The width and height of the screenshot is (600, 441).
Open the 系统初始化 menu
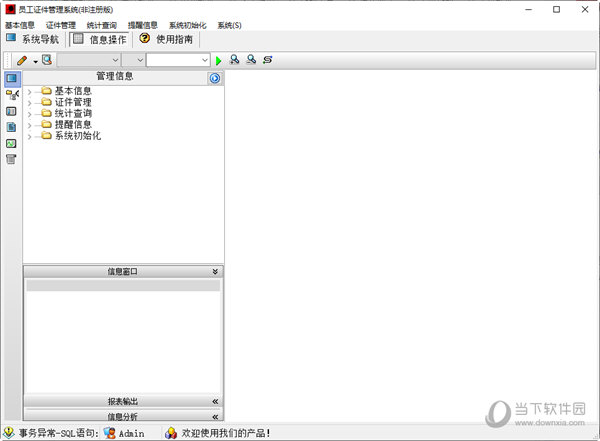click(x=188, y=25)
